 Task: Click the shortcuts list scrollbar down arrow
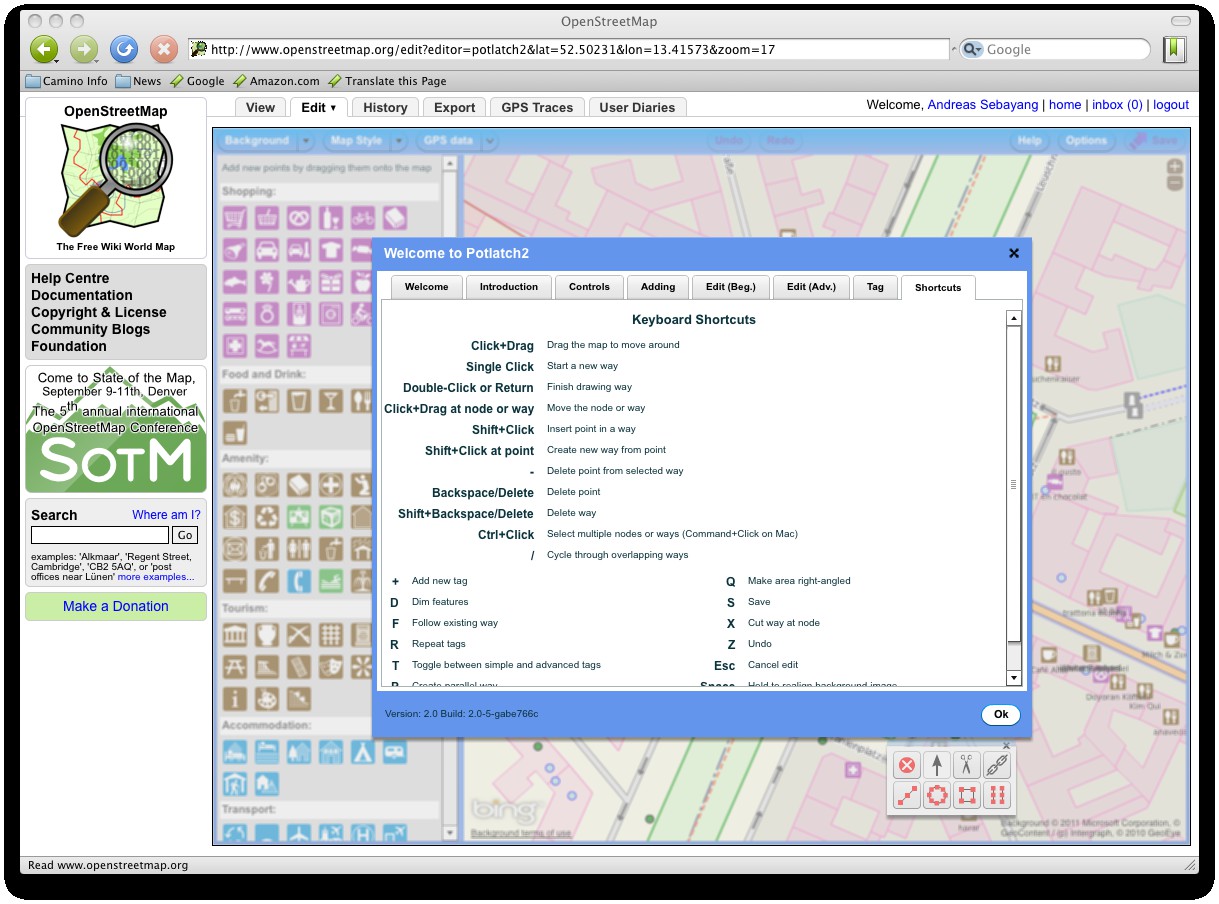pos(1013,678)
